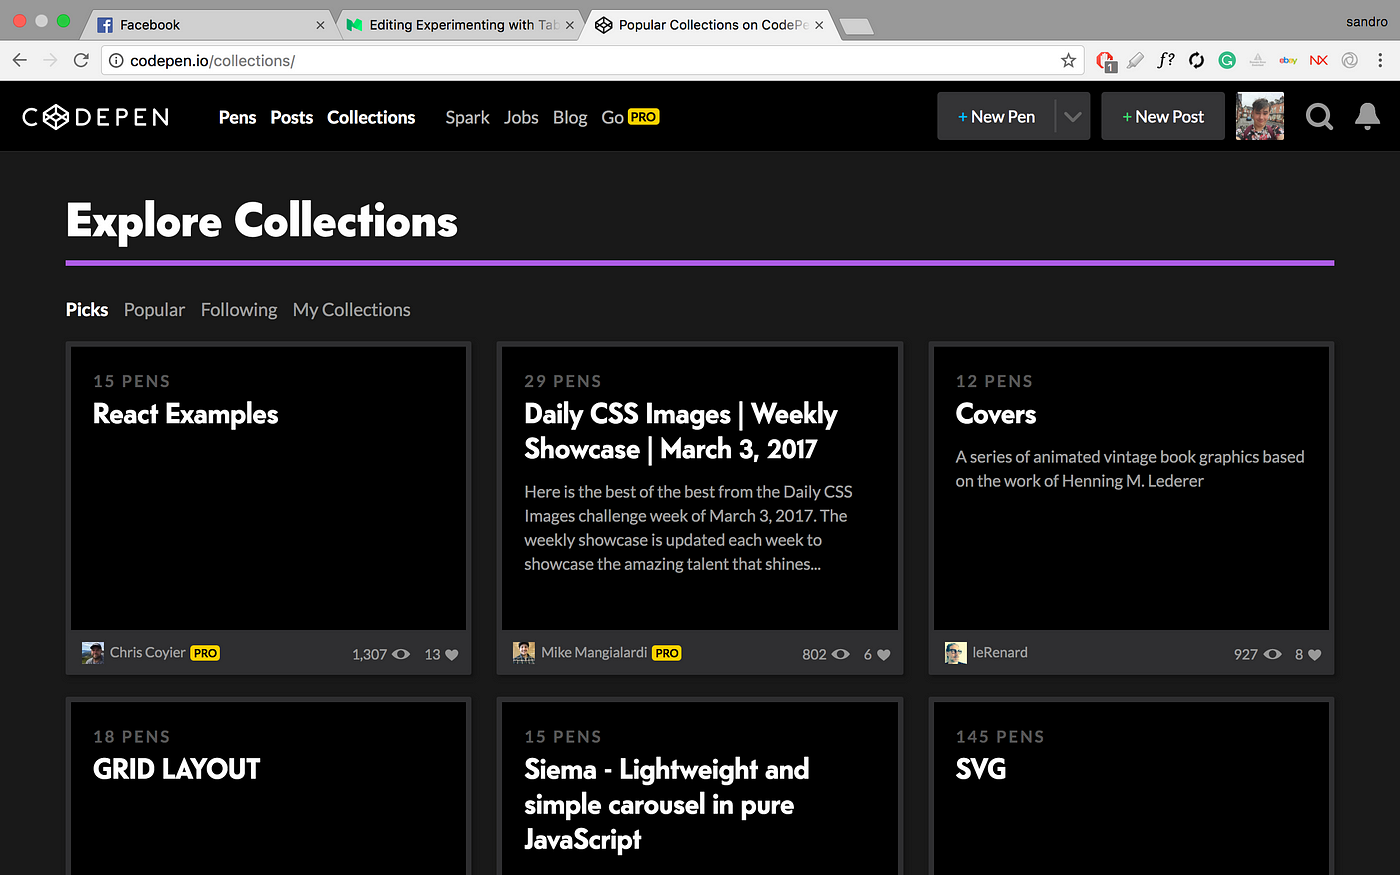Click leRenard's author name
This screenshot has width=1400, height=875.
click(1000, 653)
